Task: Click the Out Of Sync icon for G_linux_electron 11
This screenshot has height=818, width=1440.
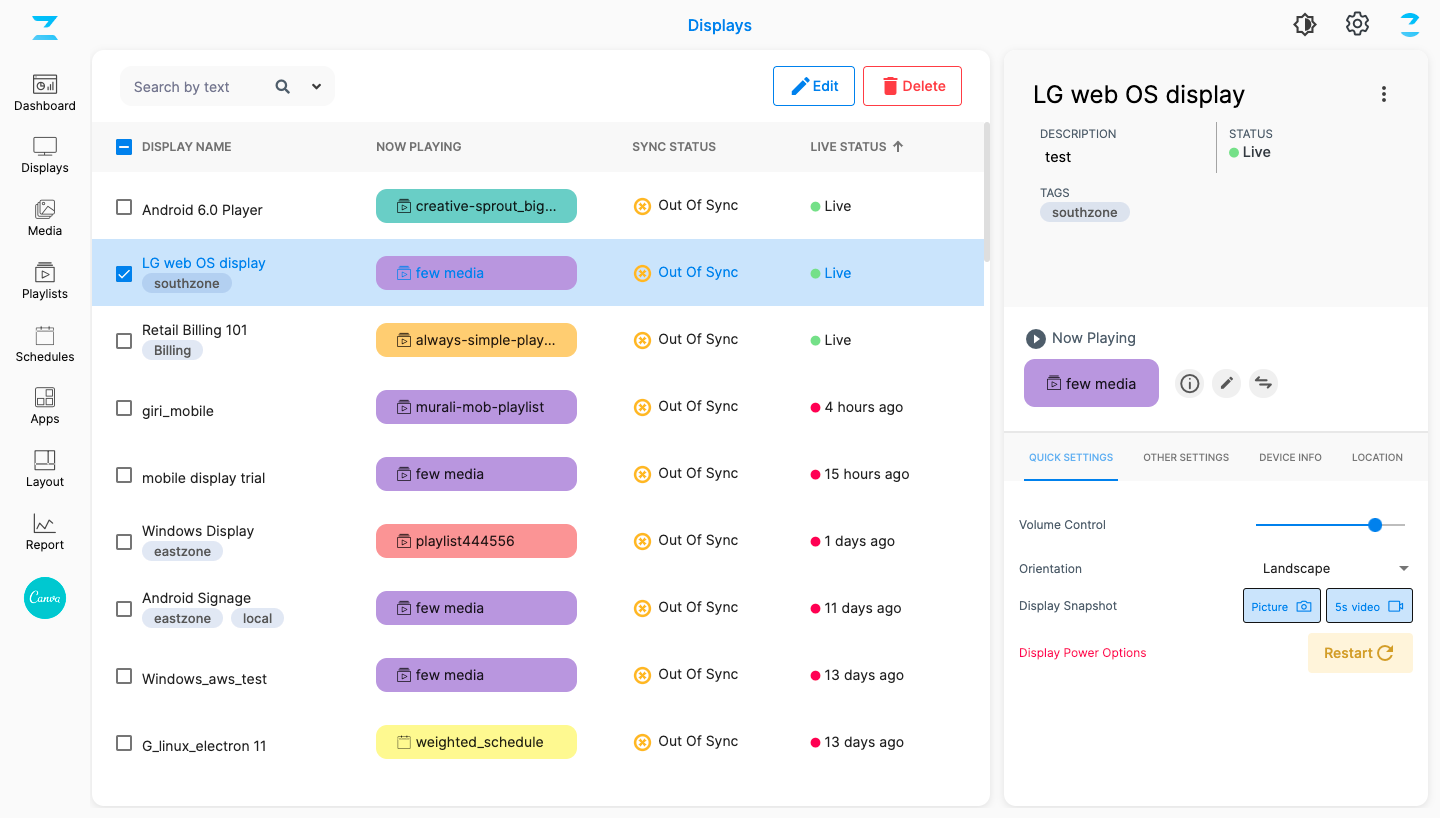Action: pyautogui.click(x=643, y=742)
